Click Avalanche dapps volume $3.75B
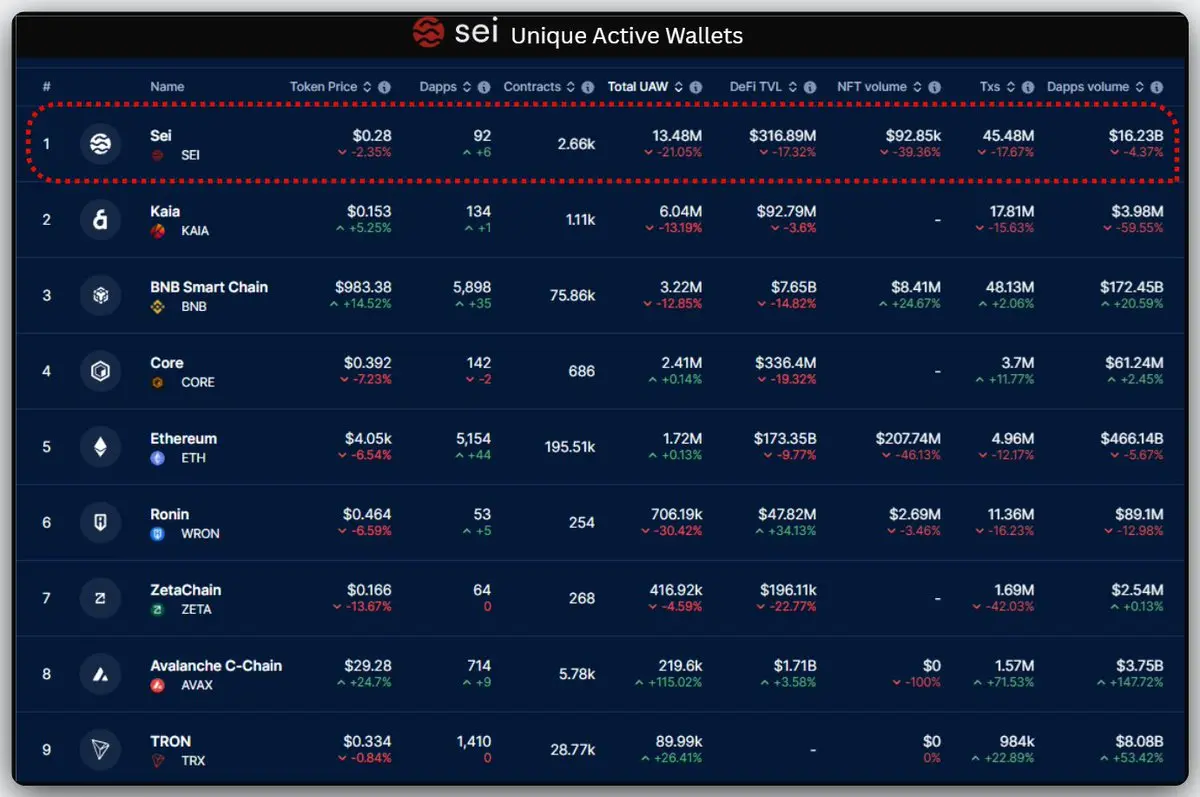This screenshot has width=1200, height=797. tap(1139, 665)
